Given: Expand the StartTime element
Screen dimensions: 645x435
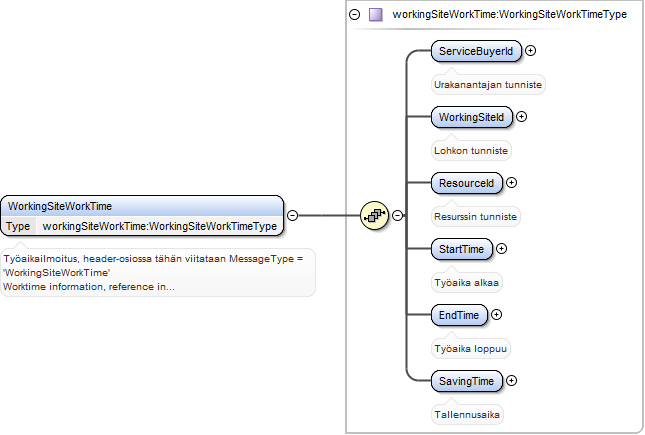Looking at the screenshot, I should (x=501, y=249).
